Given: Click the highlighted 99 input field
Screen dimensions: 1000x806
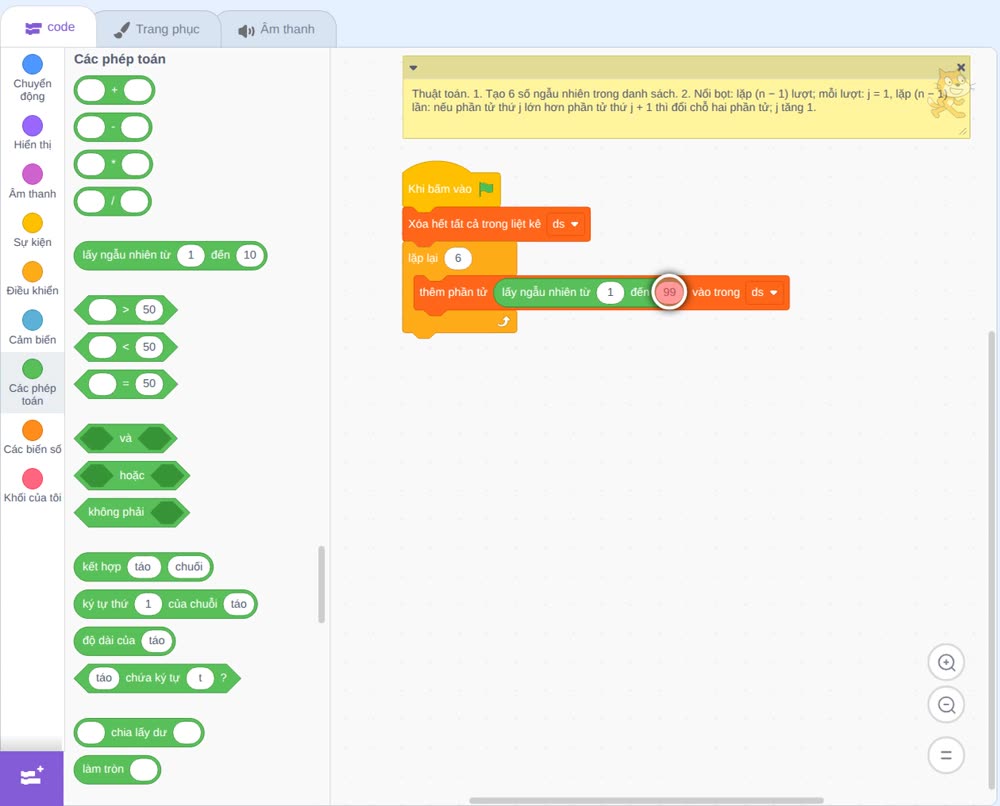Looking at the screenshot, I should (669, 292).
